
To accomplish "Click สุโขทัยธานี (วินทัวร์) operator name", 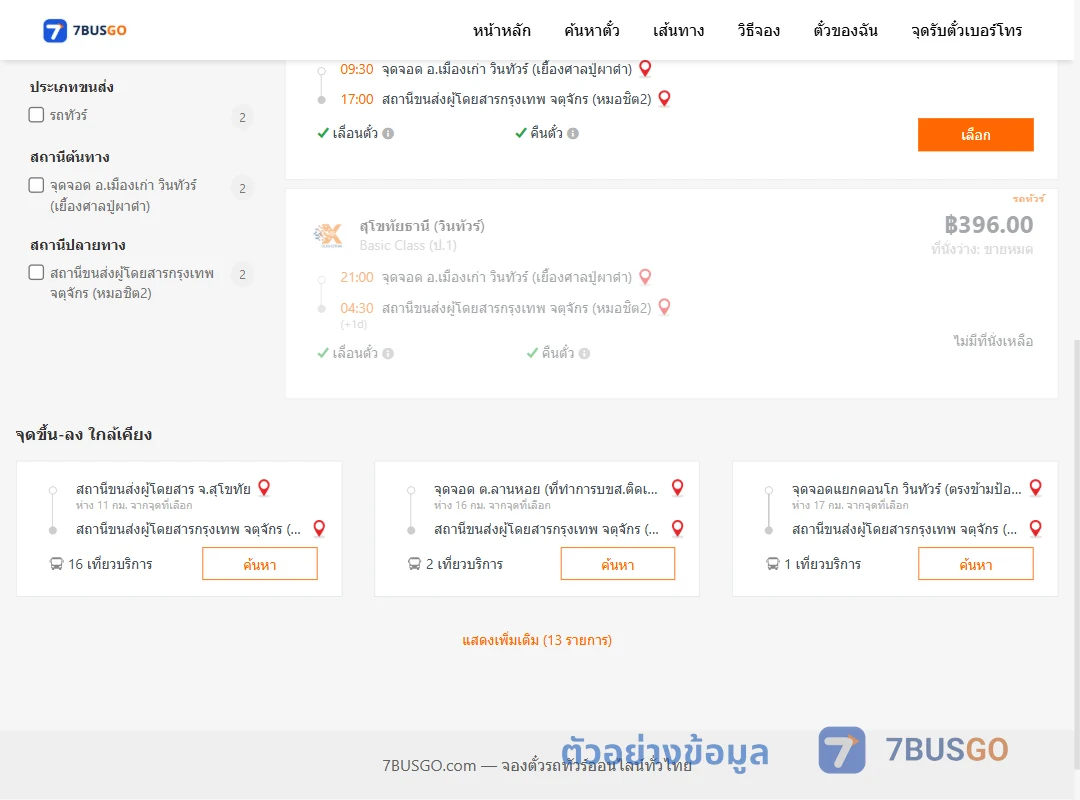I will pos(422,226).
